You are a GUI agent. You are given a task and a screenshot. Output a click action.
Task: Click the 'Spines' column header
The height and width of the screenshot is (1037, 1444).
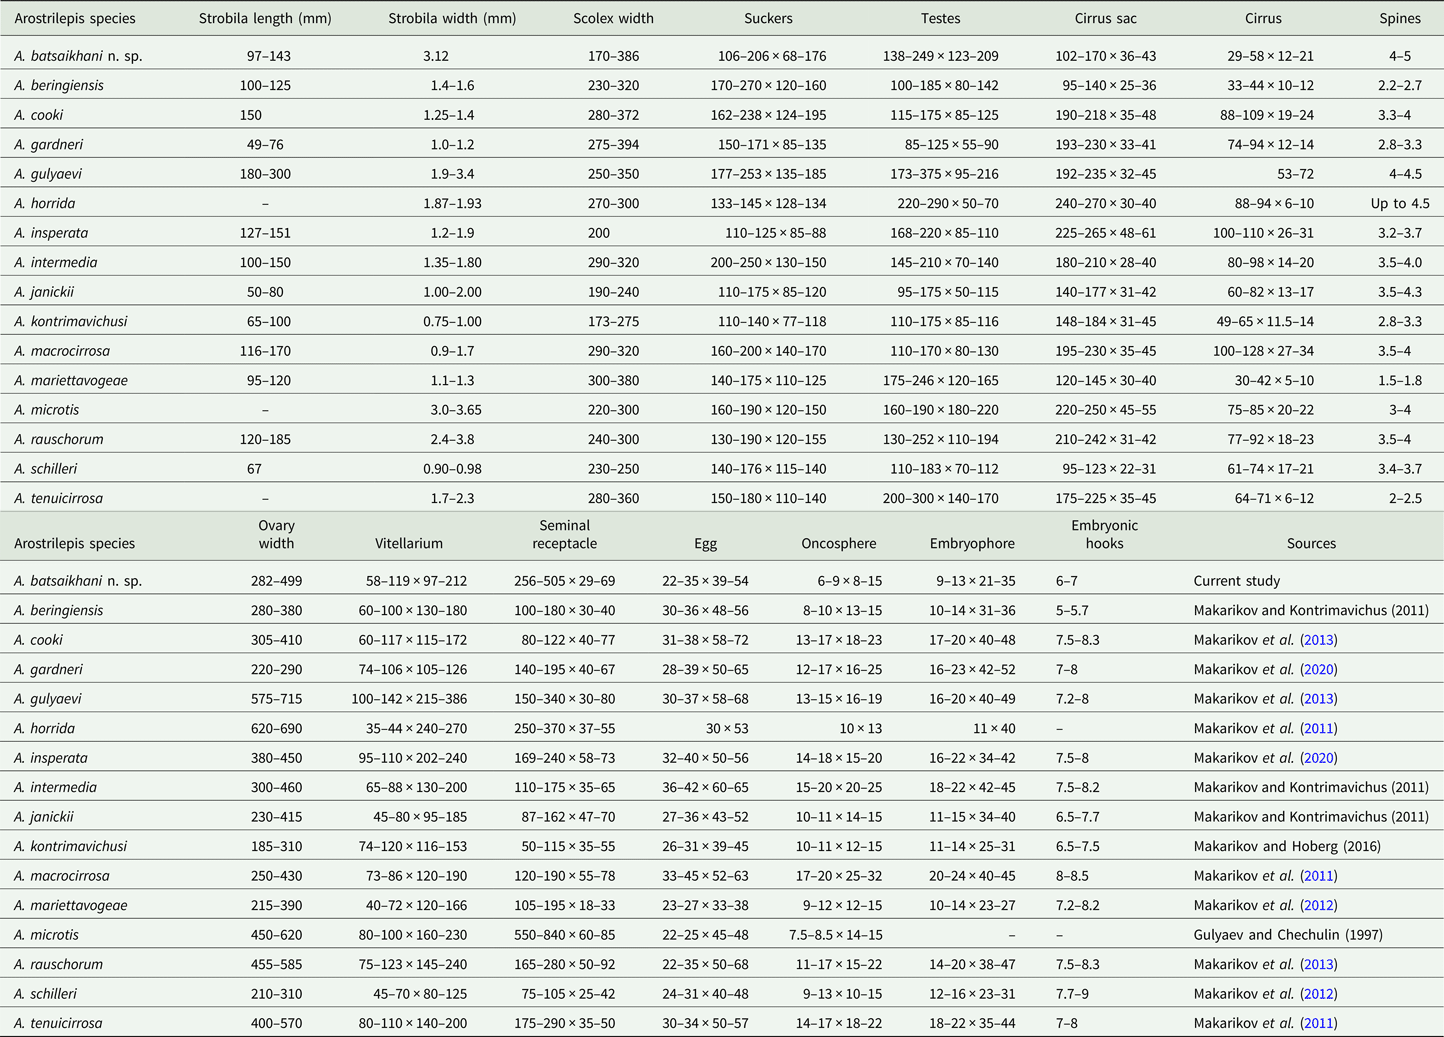point(1399,18)
